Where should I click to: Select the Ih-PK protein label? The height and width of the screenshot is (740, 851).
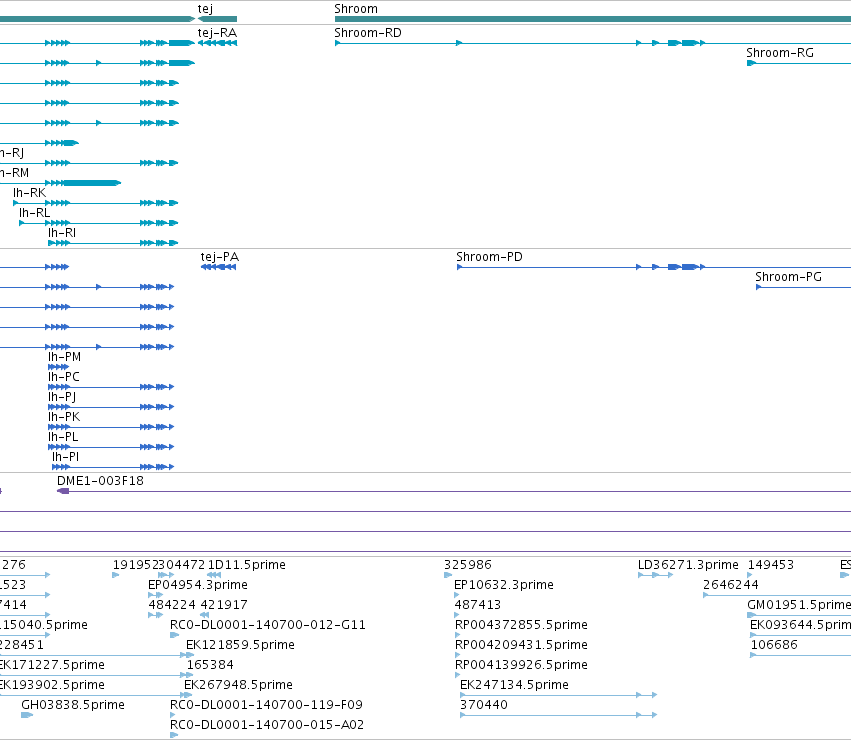(64, 418)
